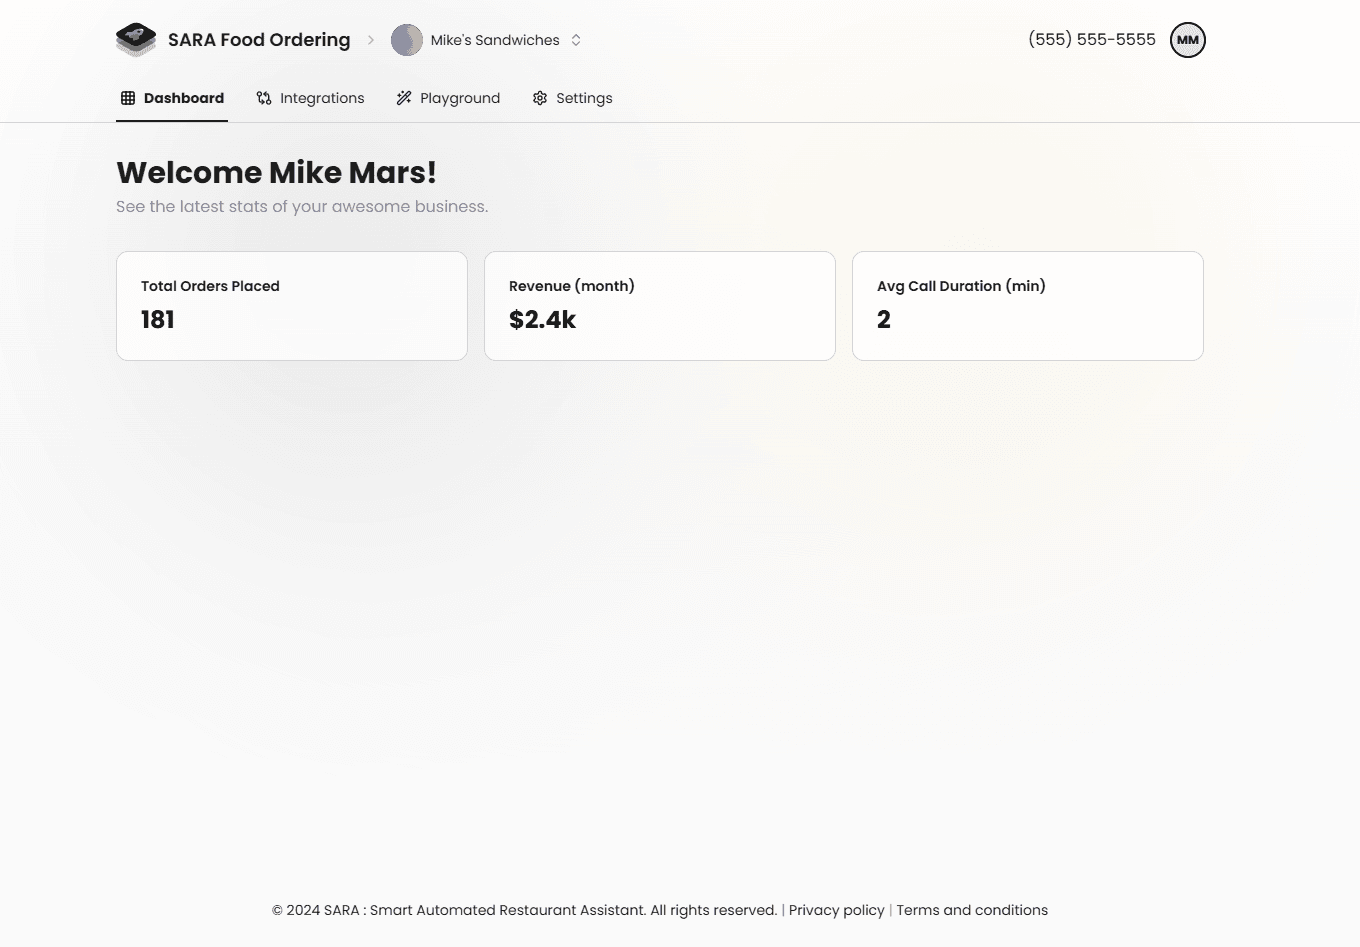Click the SARA stacked logo icon

pyautogui.click(x=136, y=40)
